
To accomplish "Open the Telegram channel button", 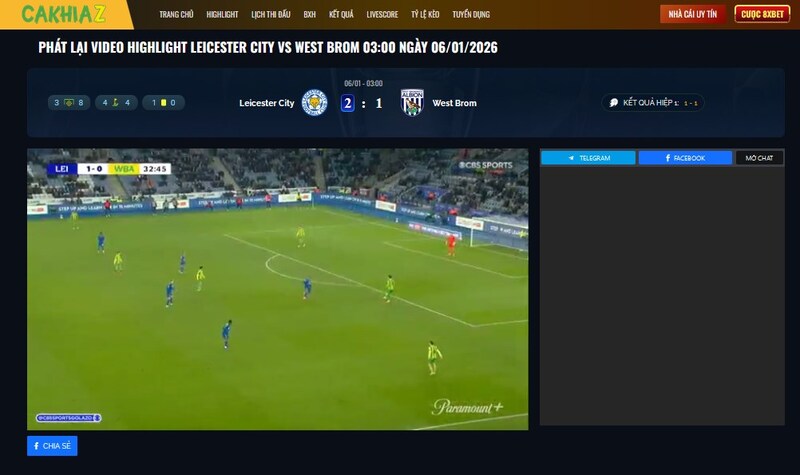I will [x=588, y=158].
